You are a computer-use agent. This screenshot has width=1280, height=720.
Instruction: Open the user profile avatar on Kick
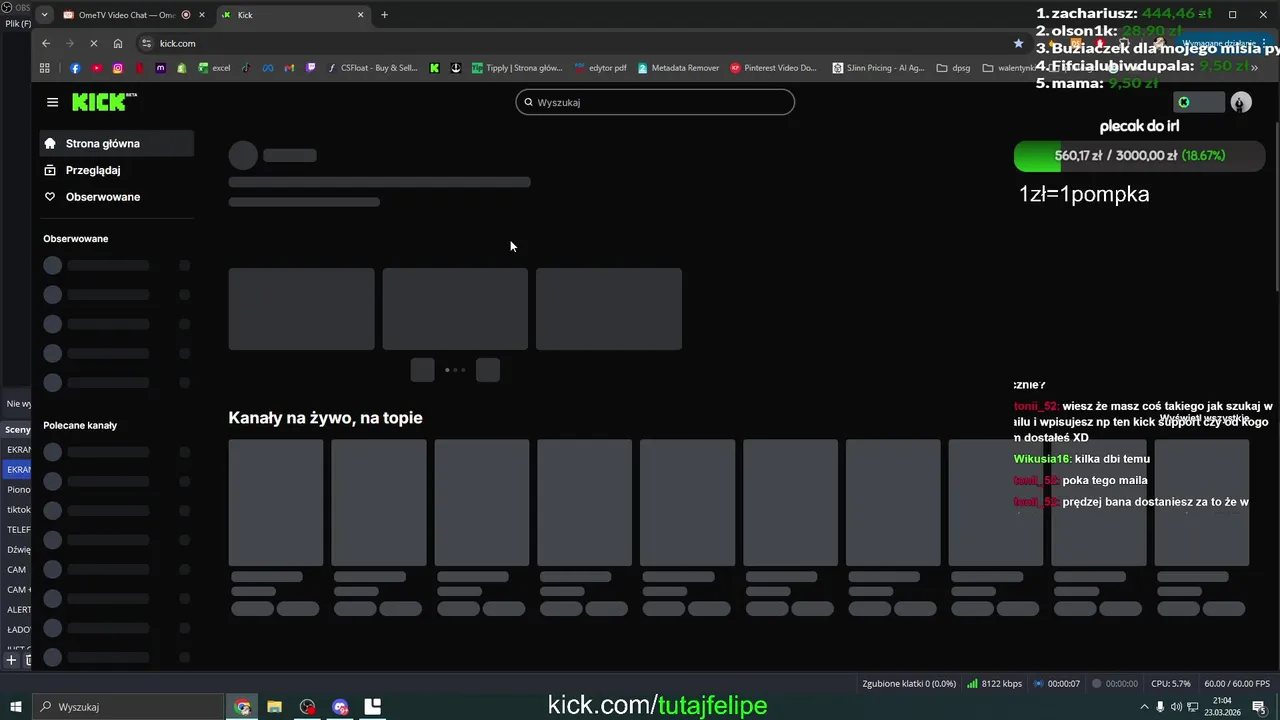[x=1241, y=102]
